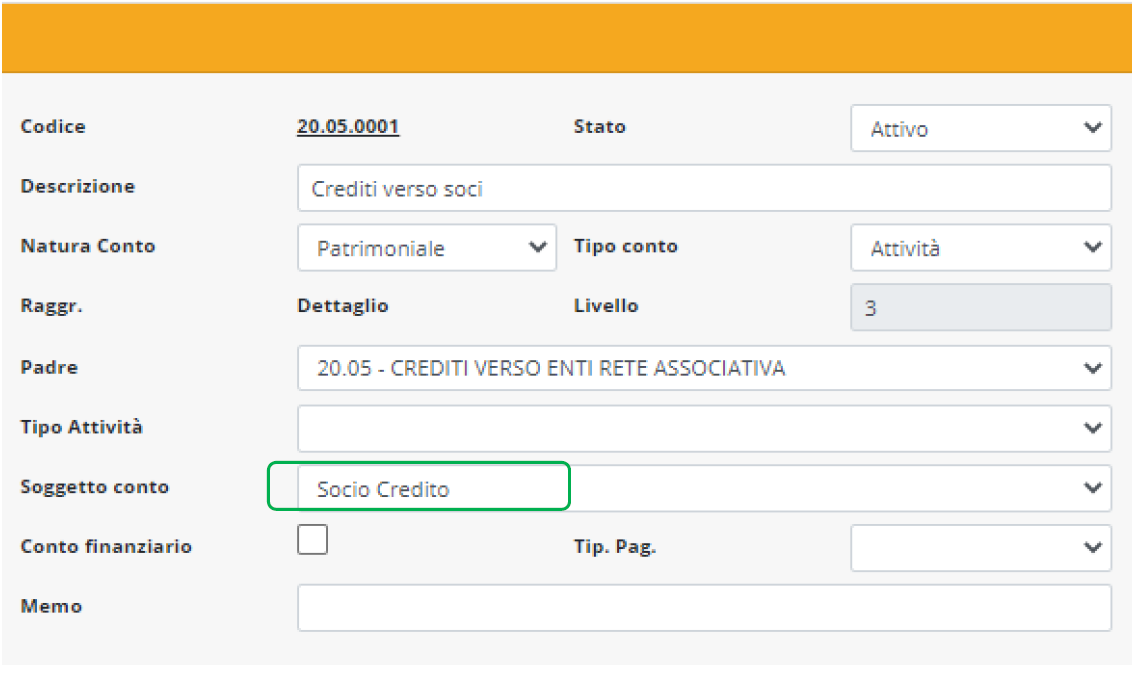Open the Soggetto conto dropdown
1137x676 pixels.
coord(703,489)
